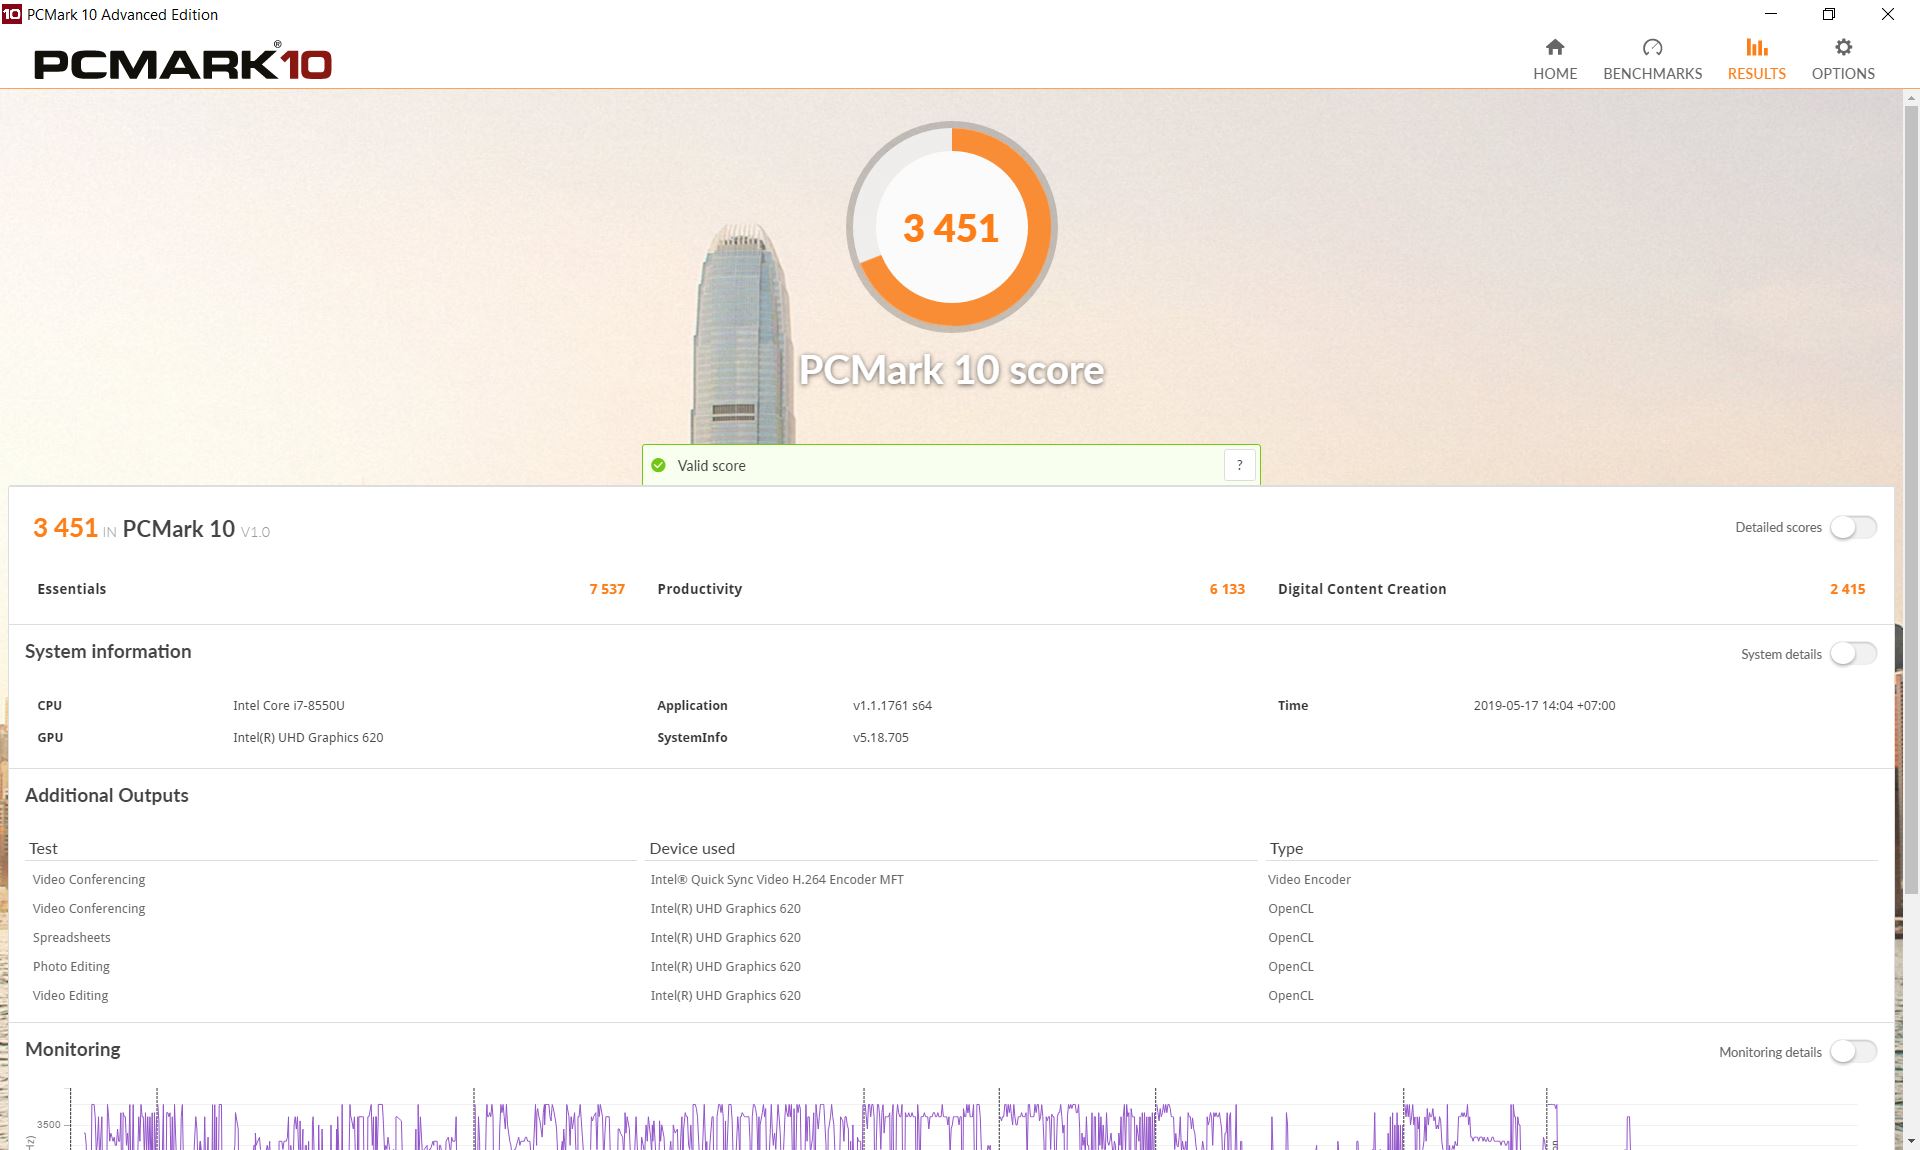This screenshot has width=1920, height=1150.
Task: Click the Time value 2019-05-17 14:04
Action: point(1544,705)
